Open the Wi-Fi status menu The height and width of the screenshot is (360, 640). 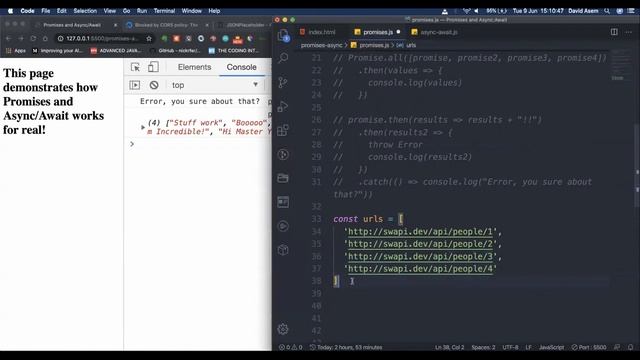pos(467,11)
